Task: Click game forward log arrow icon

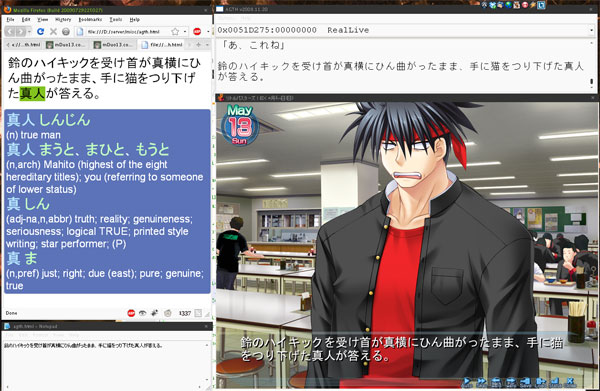Action: point(511,382)
